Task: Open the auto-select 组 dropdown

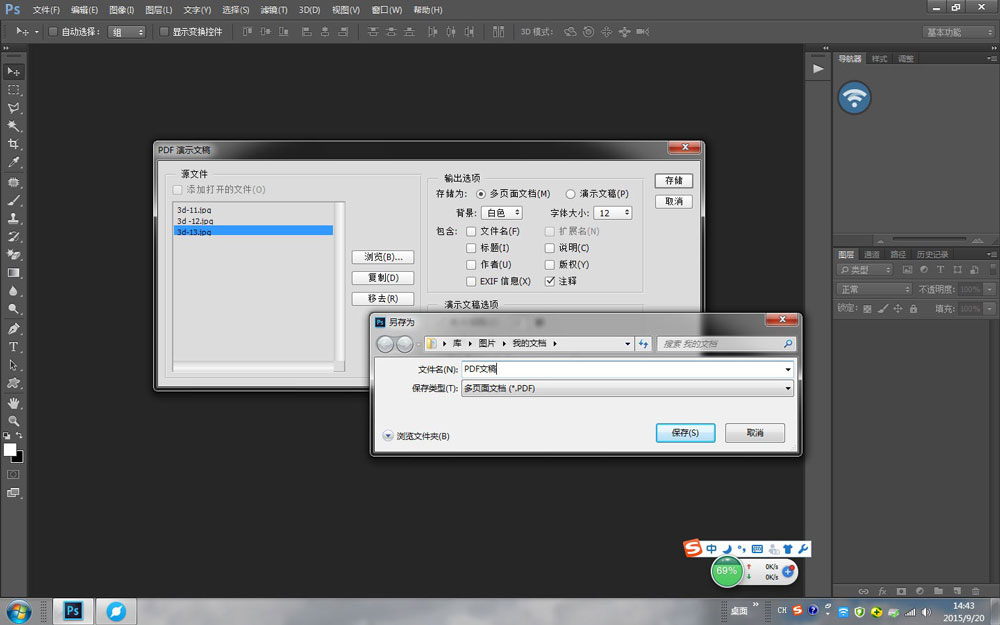Action: point(126,32)
